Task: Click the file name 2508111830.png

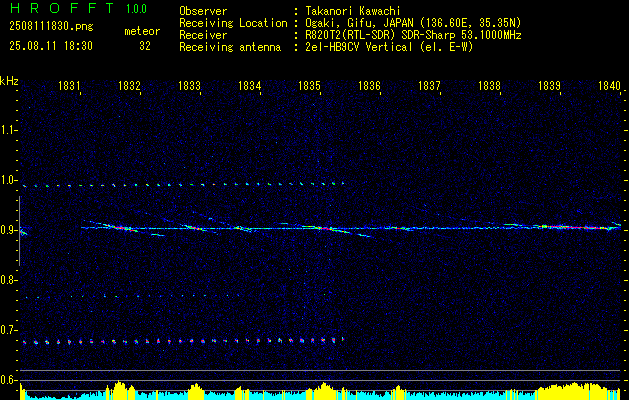Action: [51, 27]
